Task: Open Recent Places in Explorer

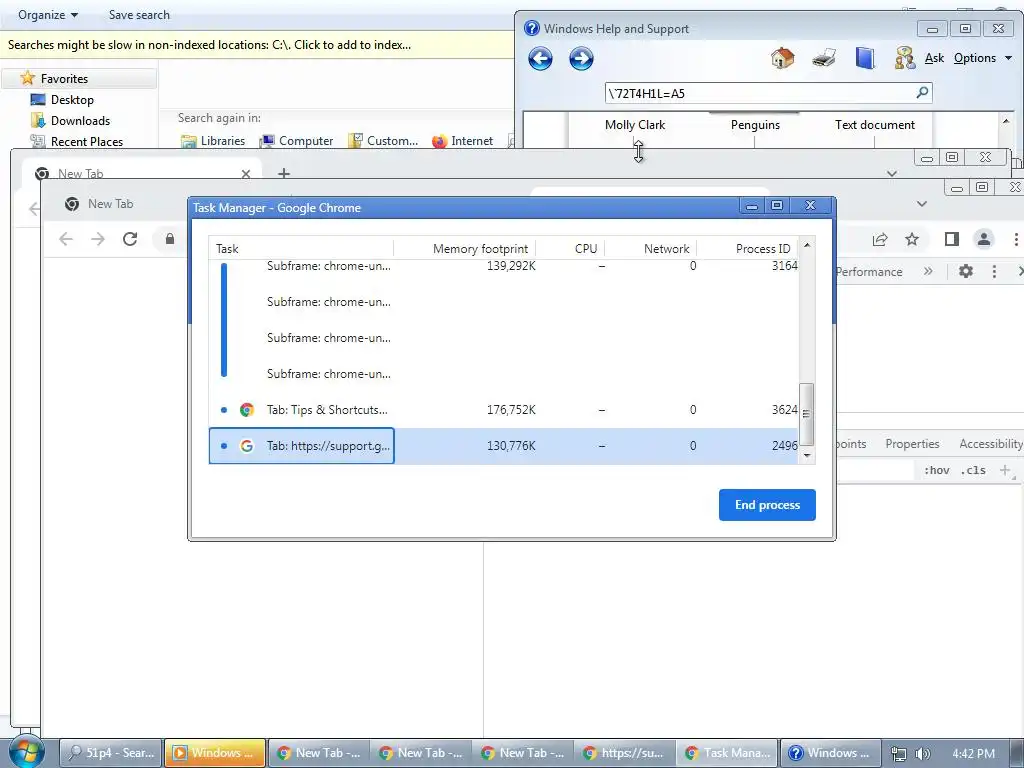Action: click(x=87, y=142)
